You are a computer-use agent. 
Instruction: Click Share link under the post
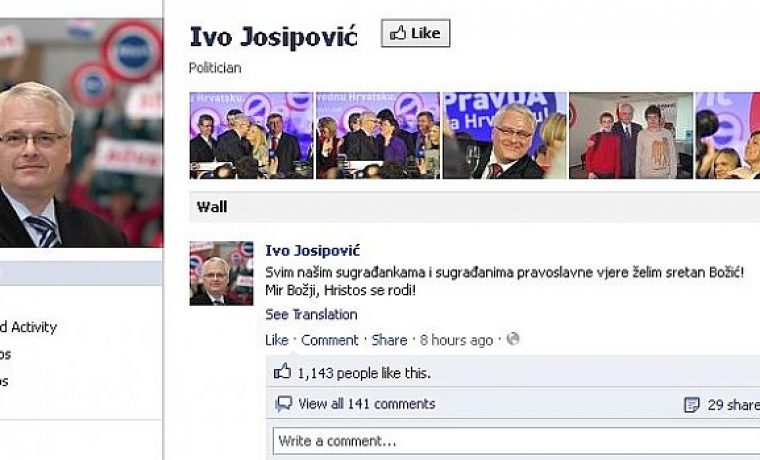(389, 340)
